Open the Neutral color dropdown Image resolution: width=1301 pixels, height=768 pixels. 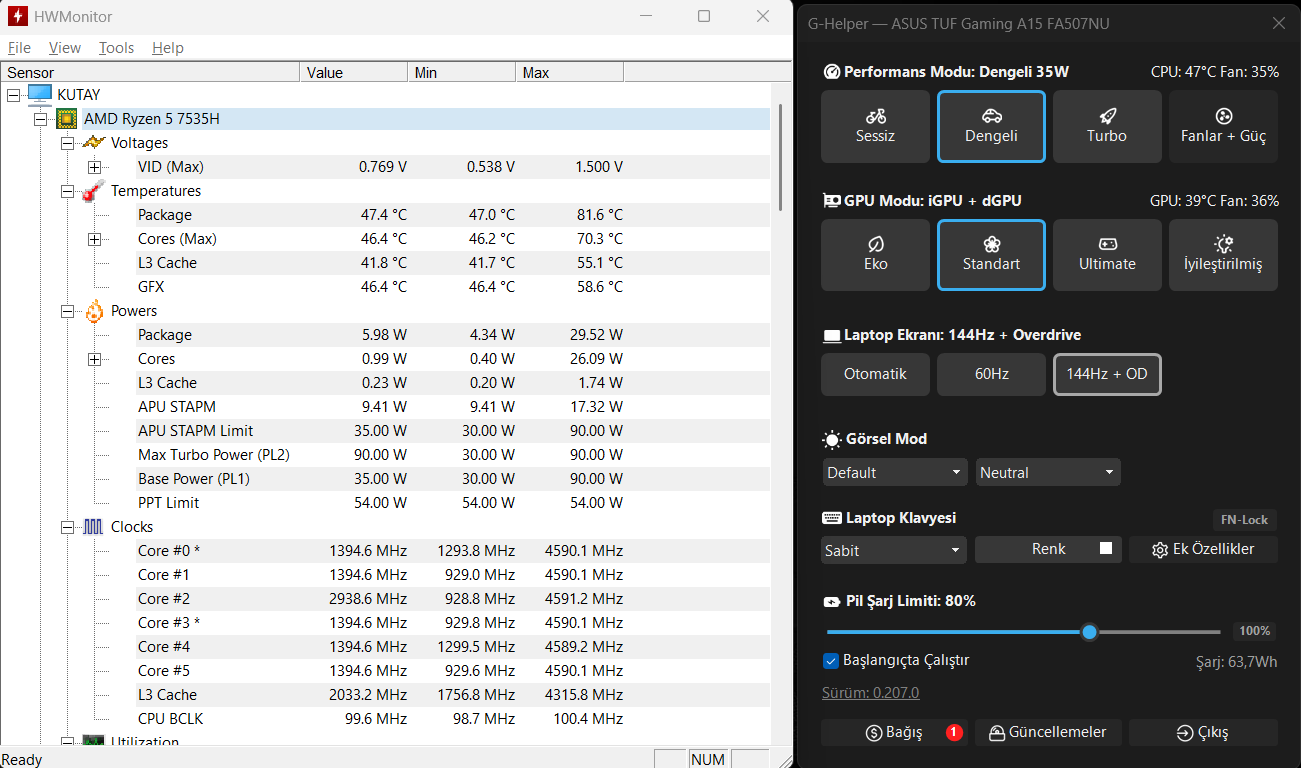[1048, 472]
